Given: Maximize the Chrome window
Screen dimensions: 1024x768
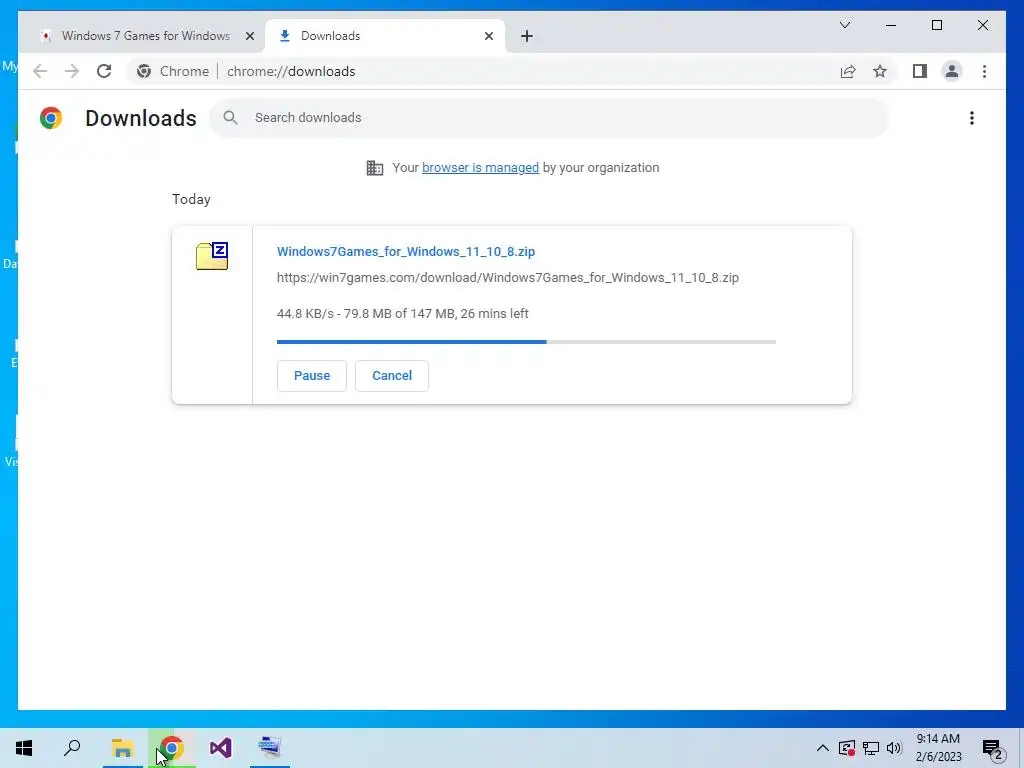Looking at the screenshot, I should 936,25.
